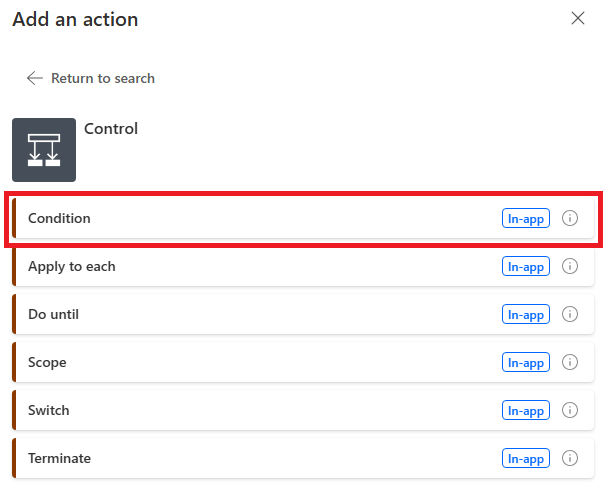611x493 pixels.
Task: Click In-app badge on Condition row
Action: pyautogui.click(x=525, y=218)
